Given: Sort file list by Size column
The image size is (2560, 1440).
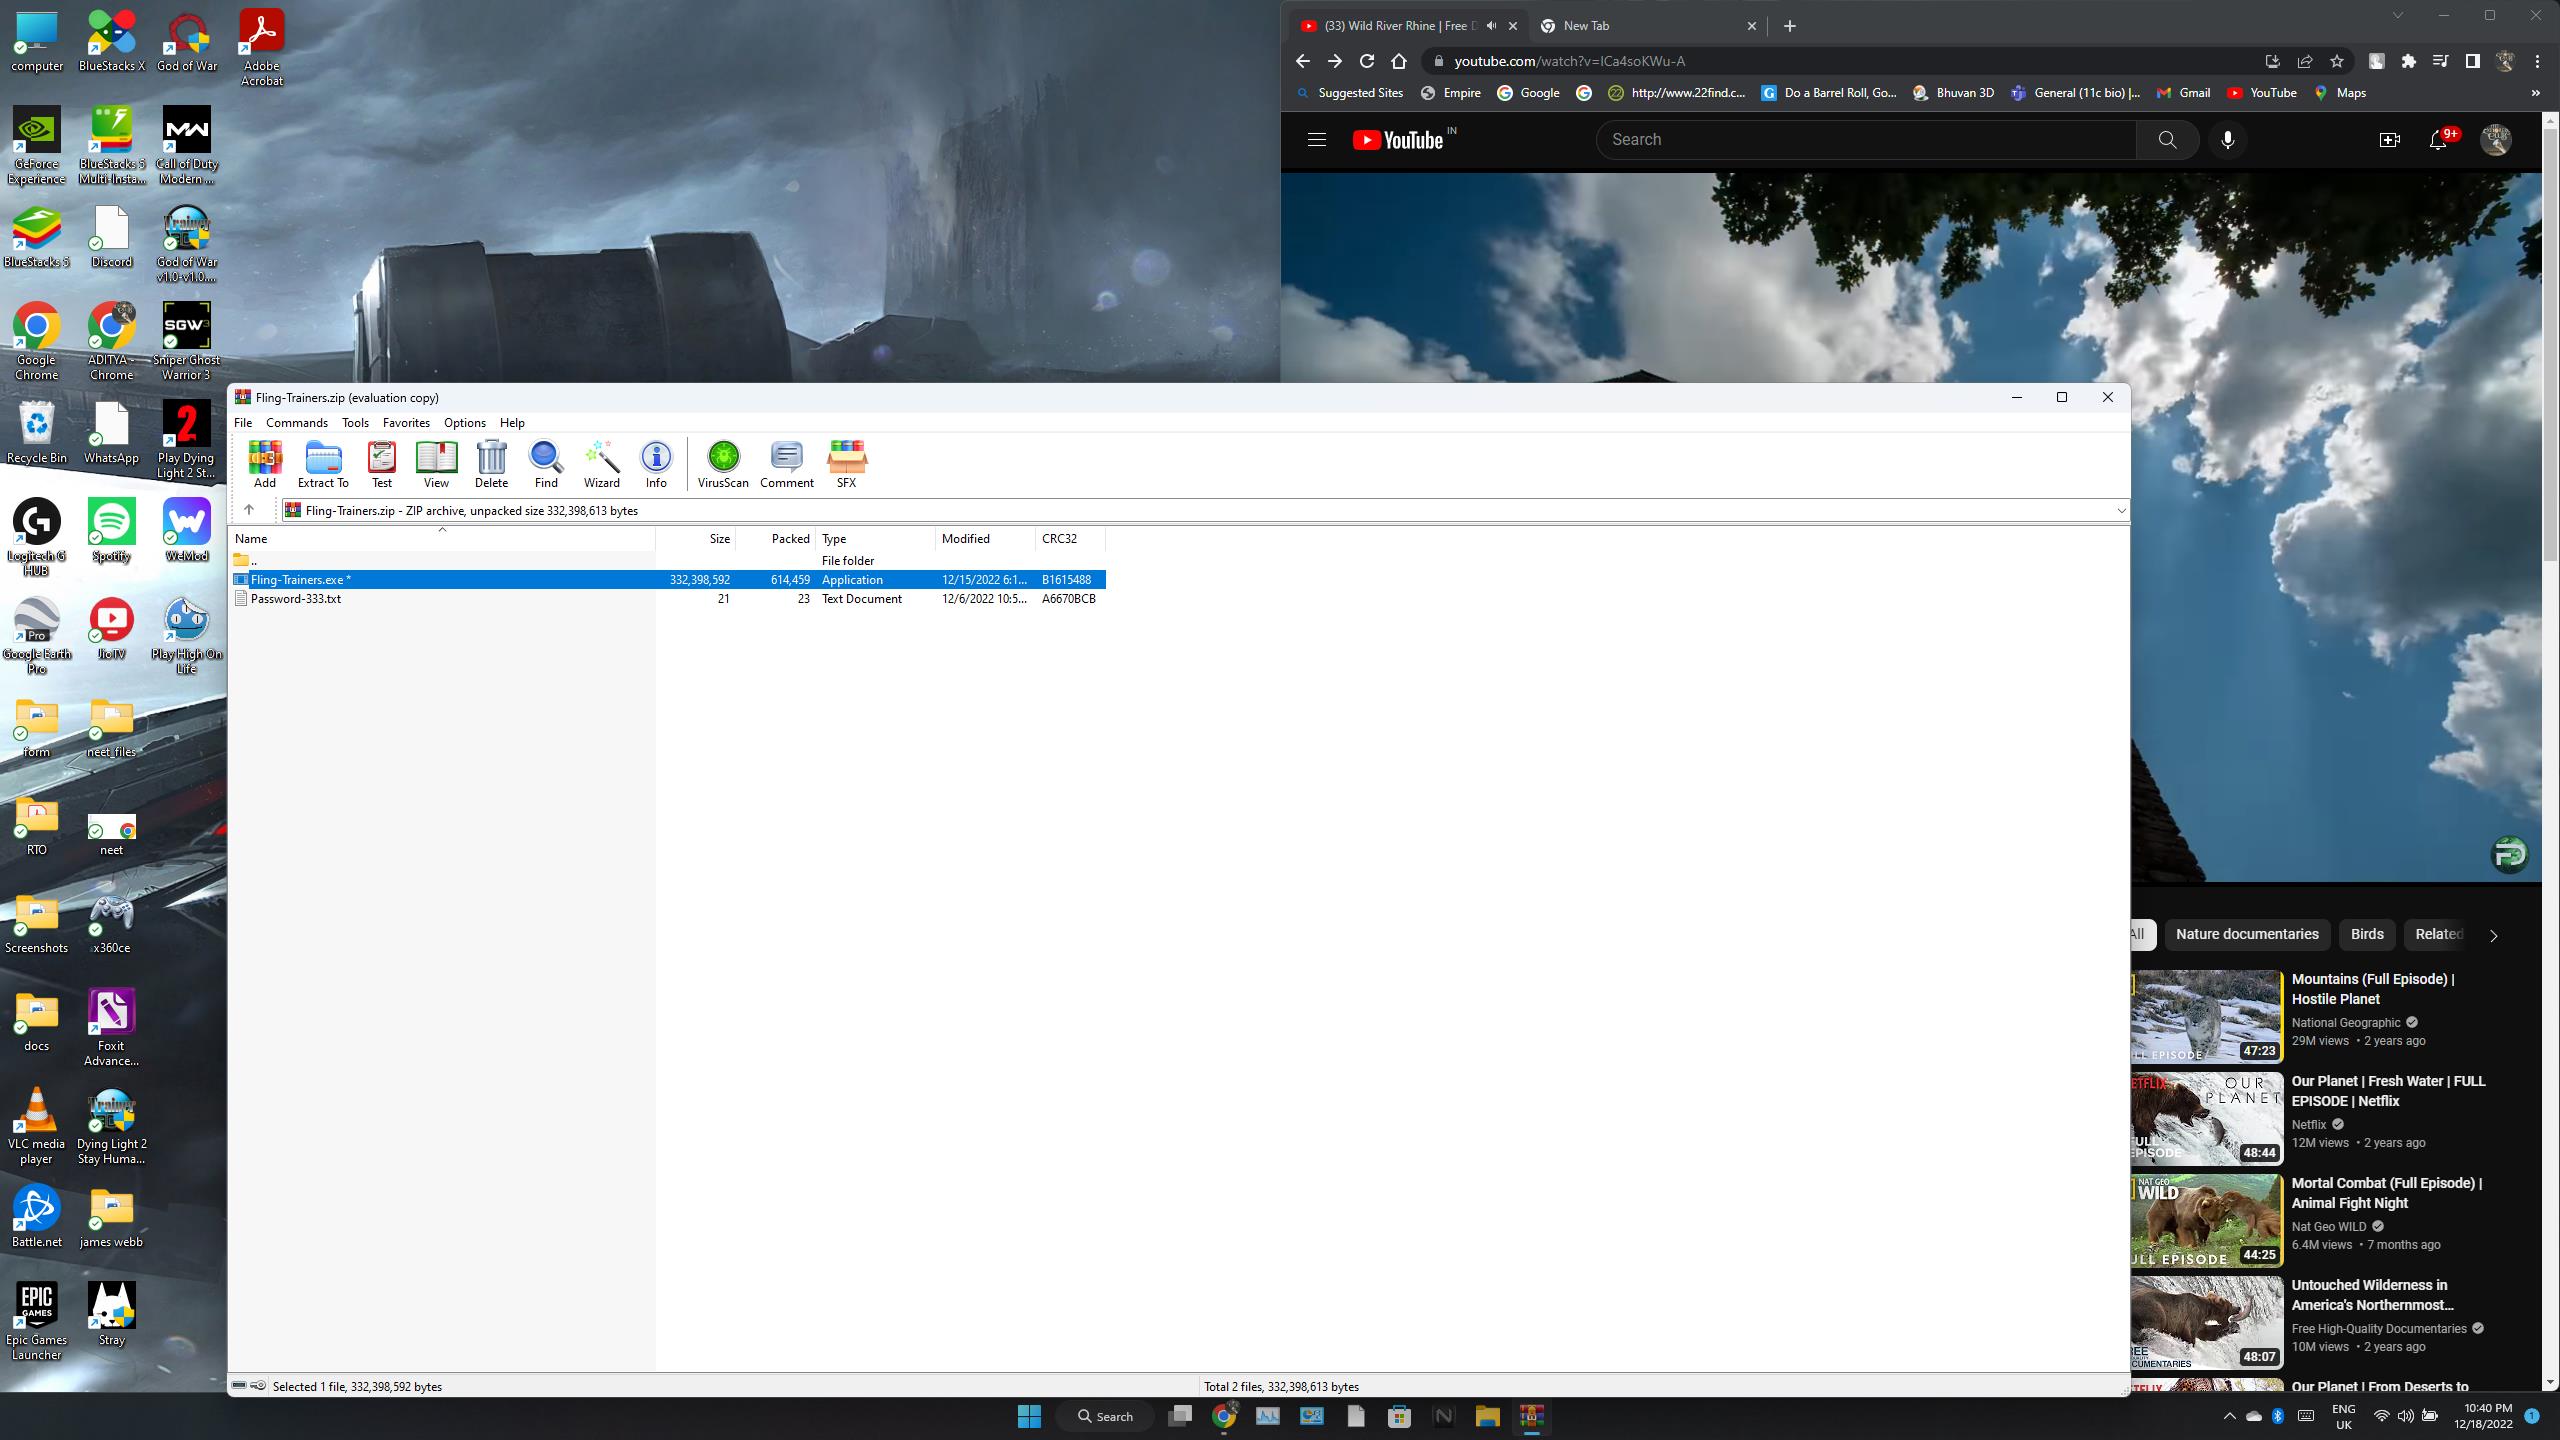Looking at the screenshot, I should point(719,539).
